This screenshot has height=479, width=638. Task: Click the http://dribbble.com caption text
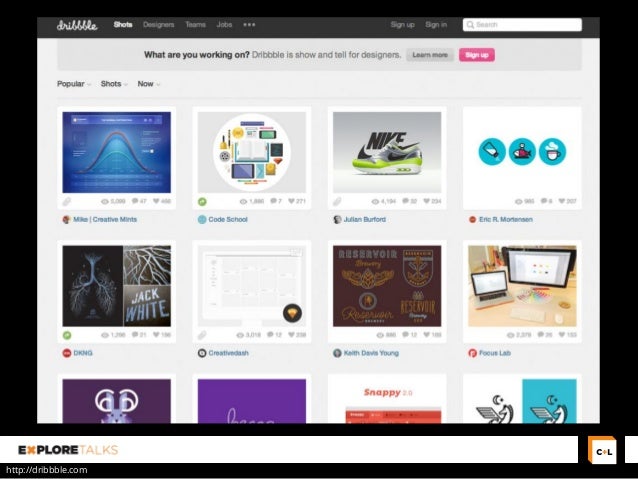(47, 470)
